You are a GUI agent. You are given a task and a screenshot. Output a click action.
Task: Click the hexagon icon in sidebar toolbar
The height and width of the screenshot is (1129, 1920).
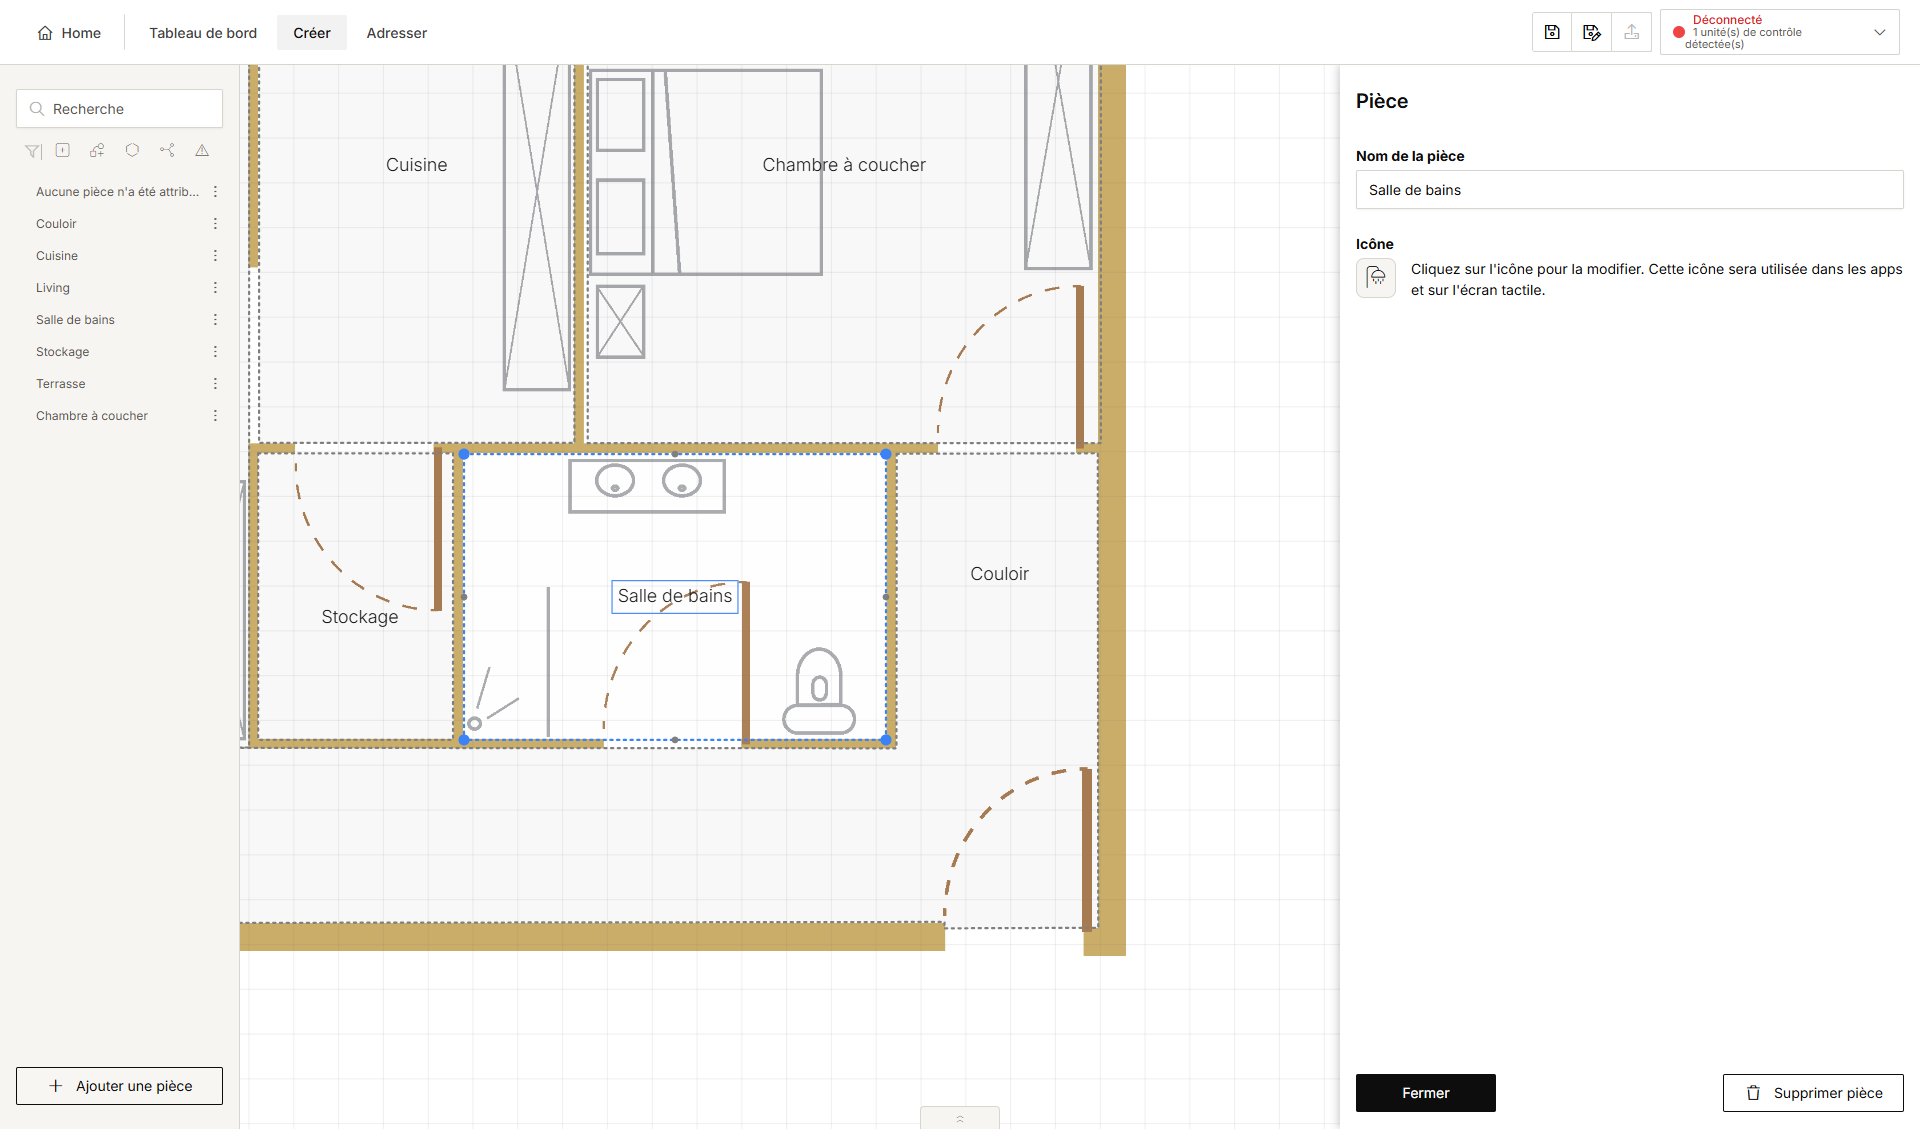[132, 150]
